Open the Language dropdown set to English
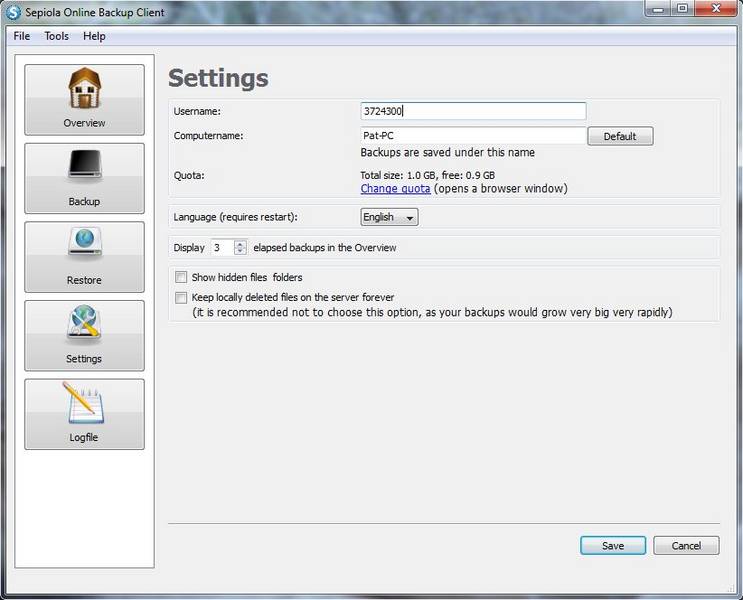The width and height of the screenshot is (743, 600). point(389,217)
